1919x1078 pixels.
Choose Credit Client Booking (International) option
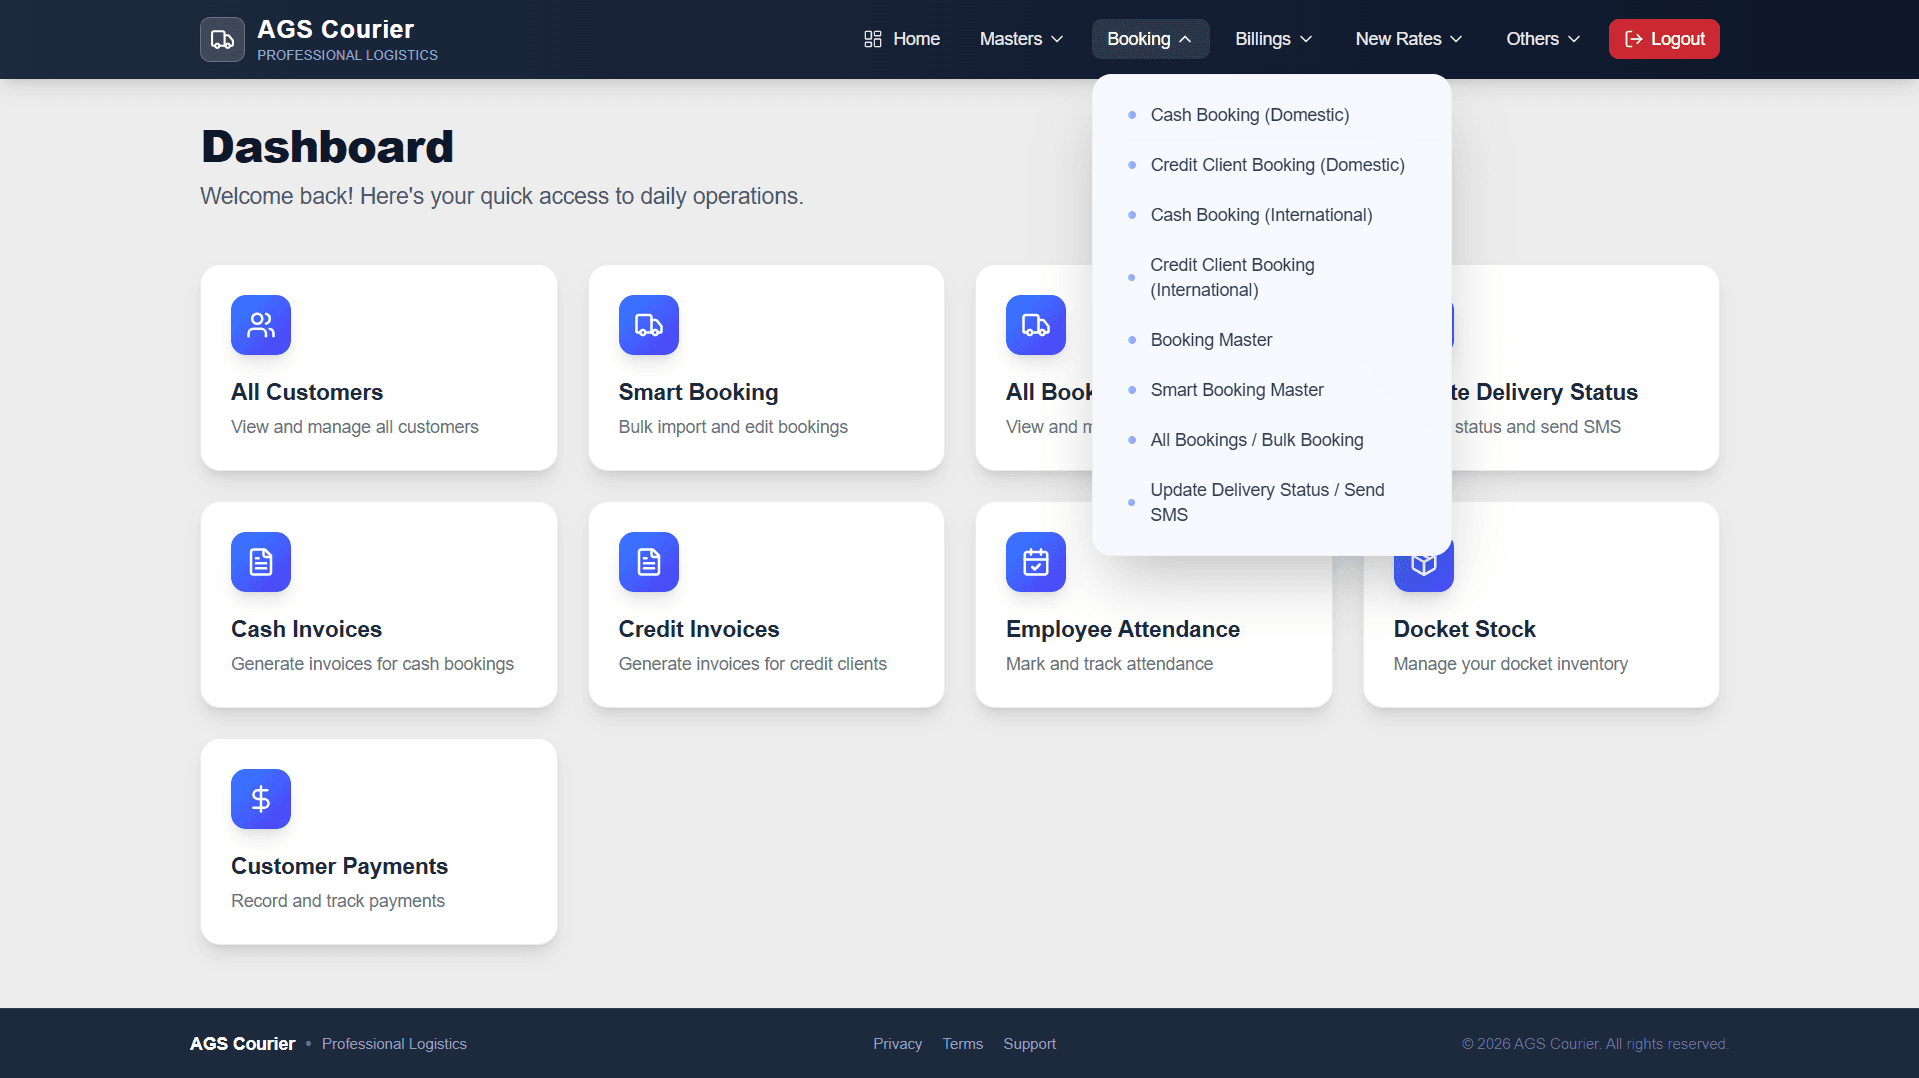pos(1232,277)
